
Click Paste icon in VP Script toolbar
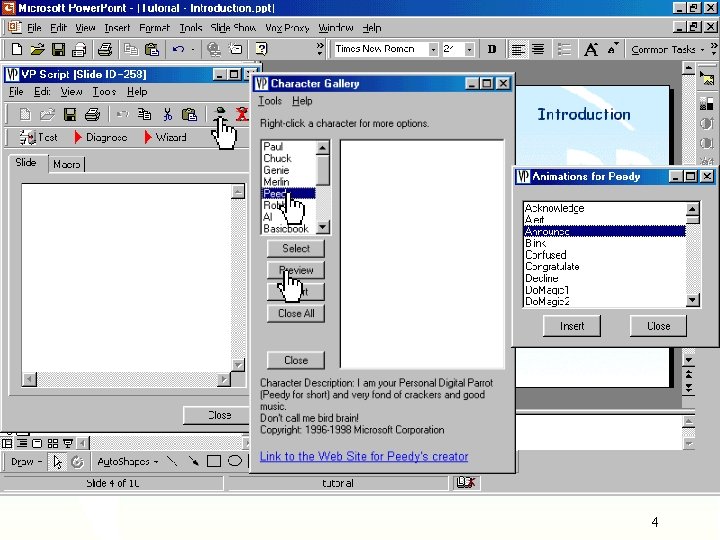pos(189,114)
